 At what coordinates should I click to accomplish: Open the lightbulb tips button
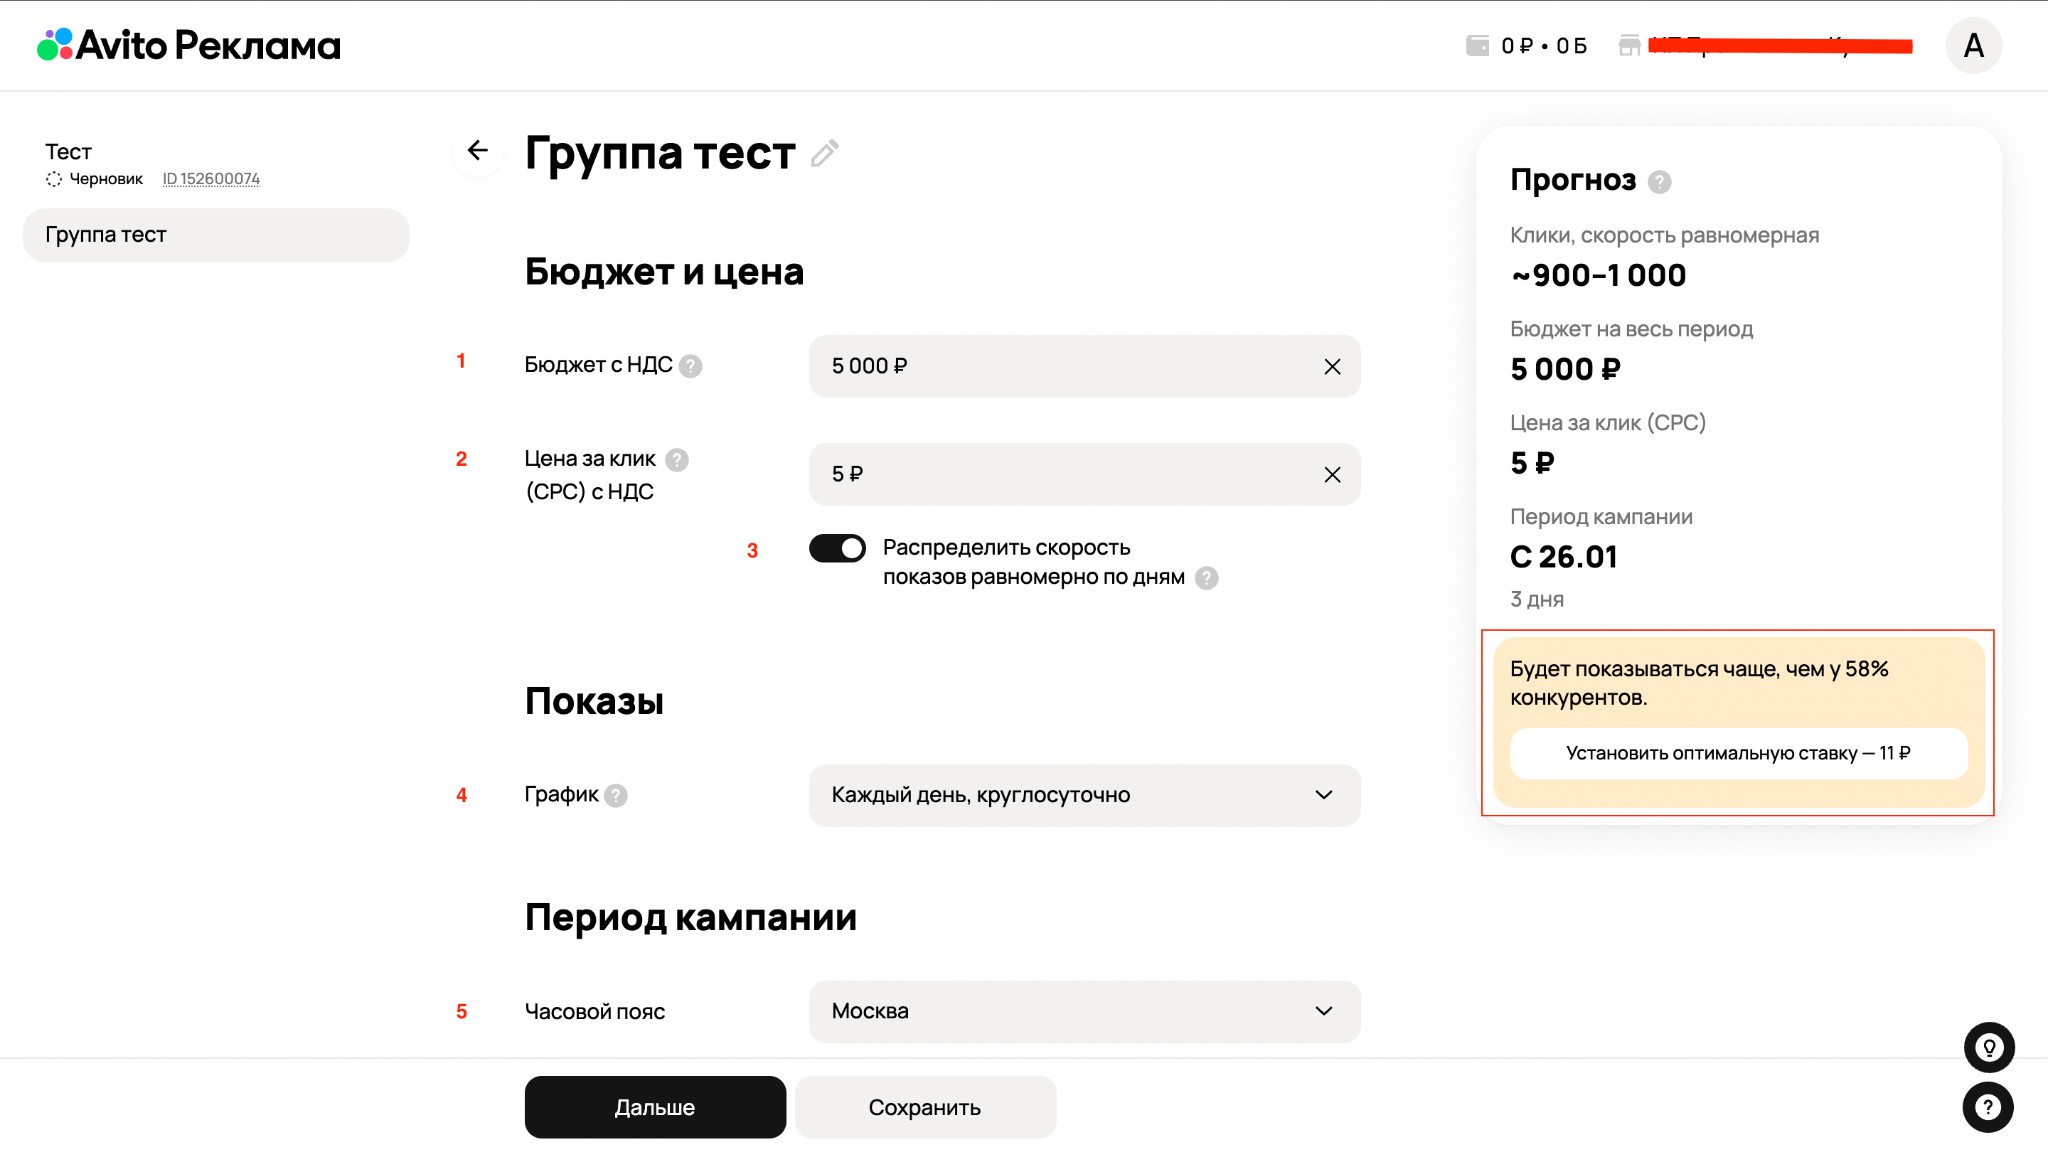[1988, 1048]
